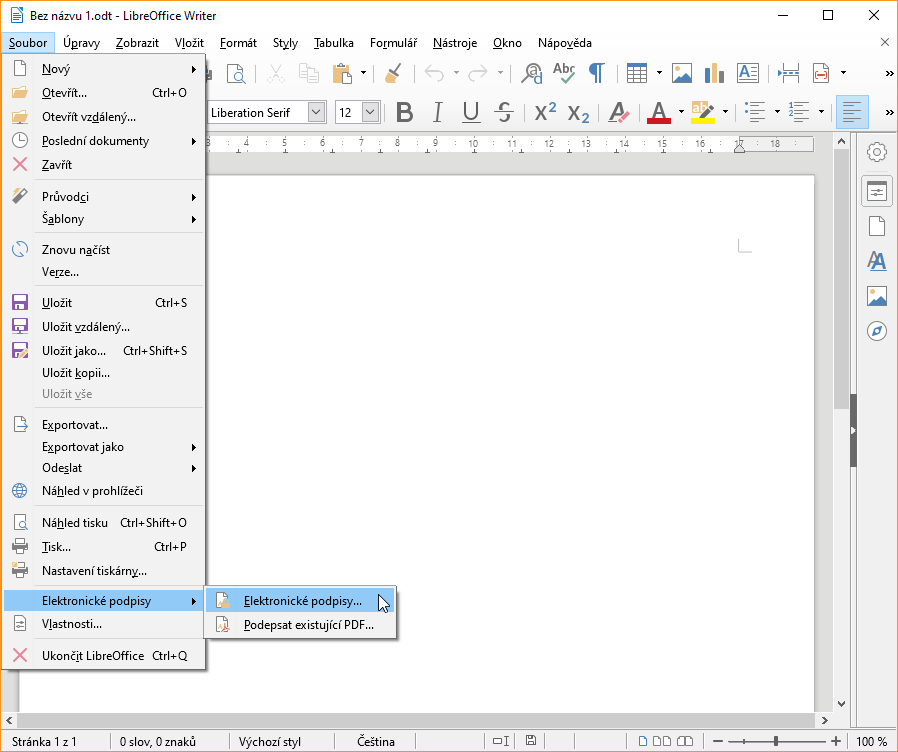
Task: Toggle Italic formatting
Action: coord(438,112)
